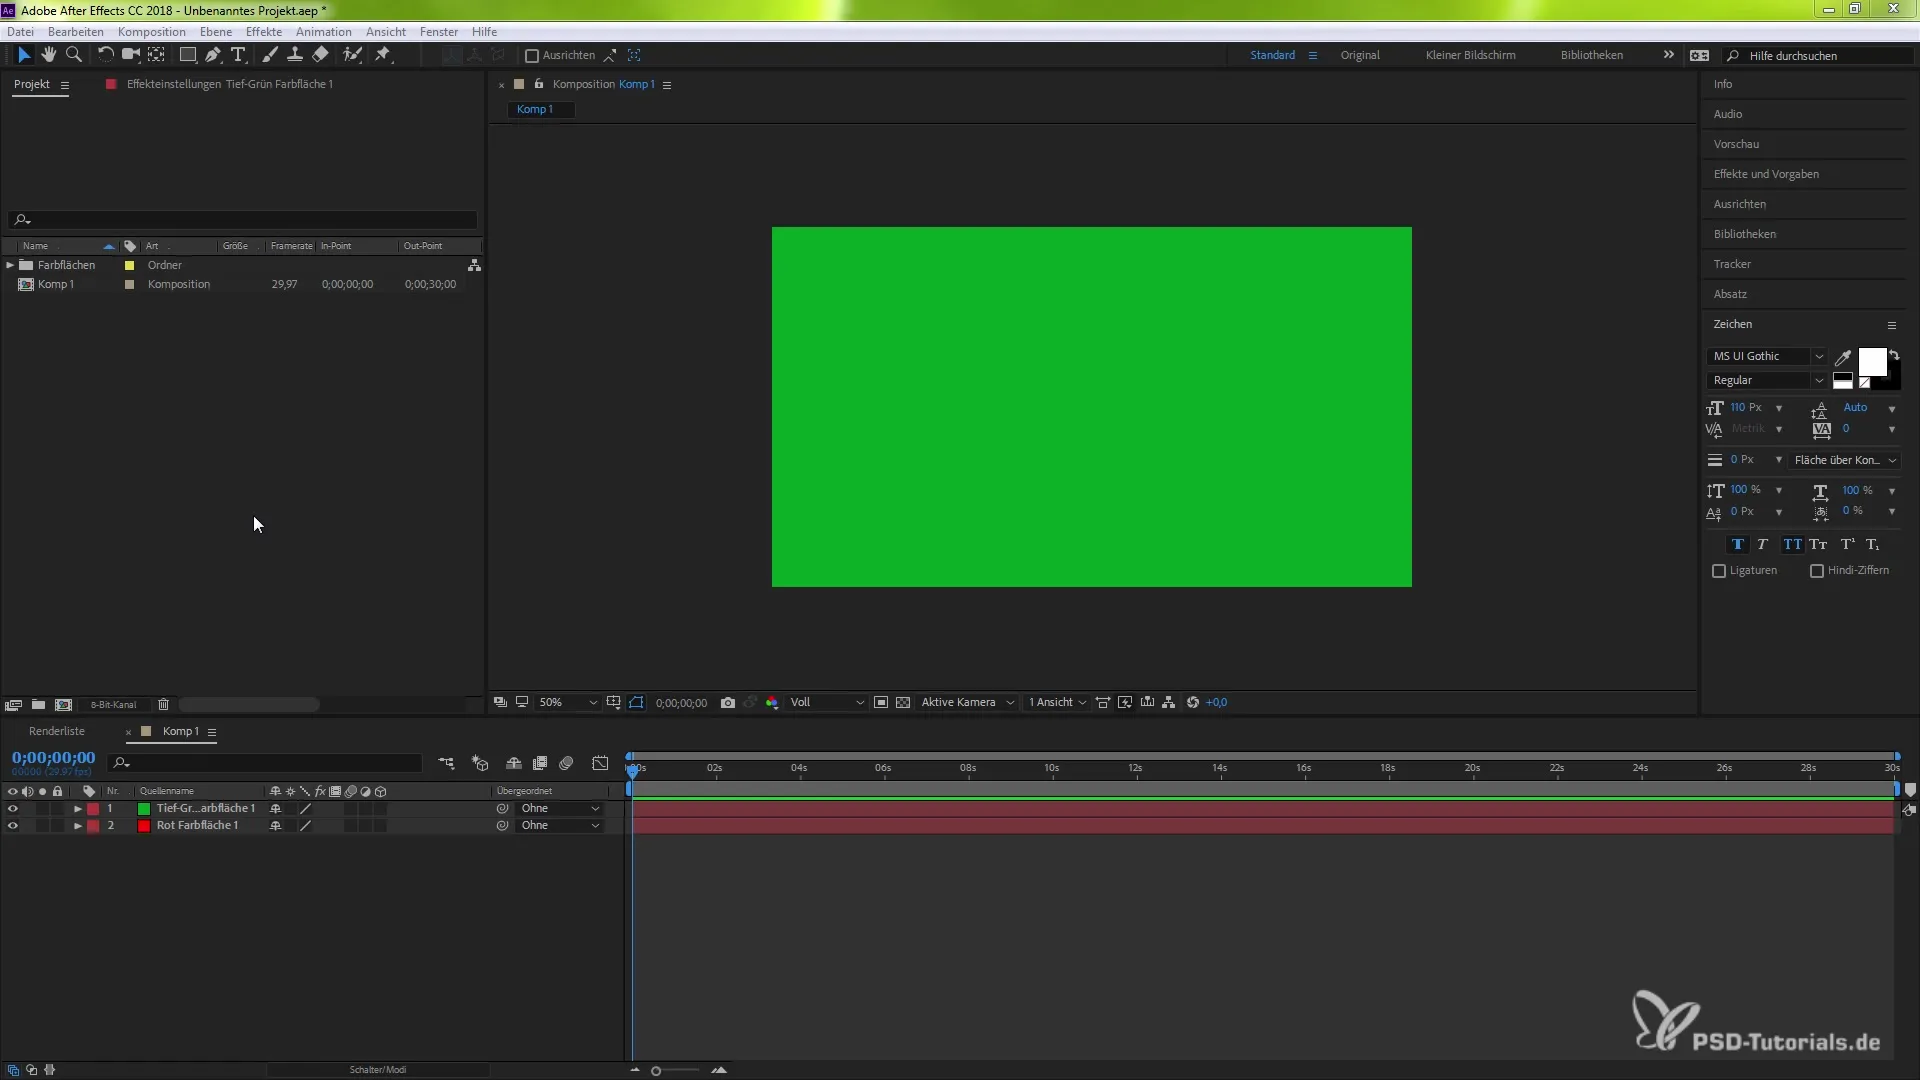Viewport: 1920px width, 1080px height.
Task: Toggle Faux Italic text style
Action: [x=1763, y=545]
